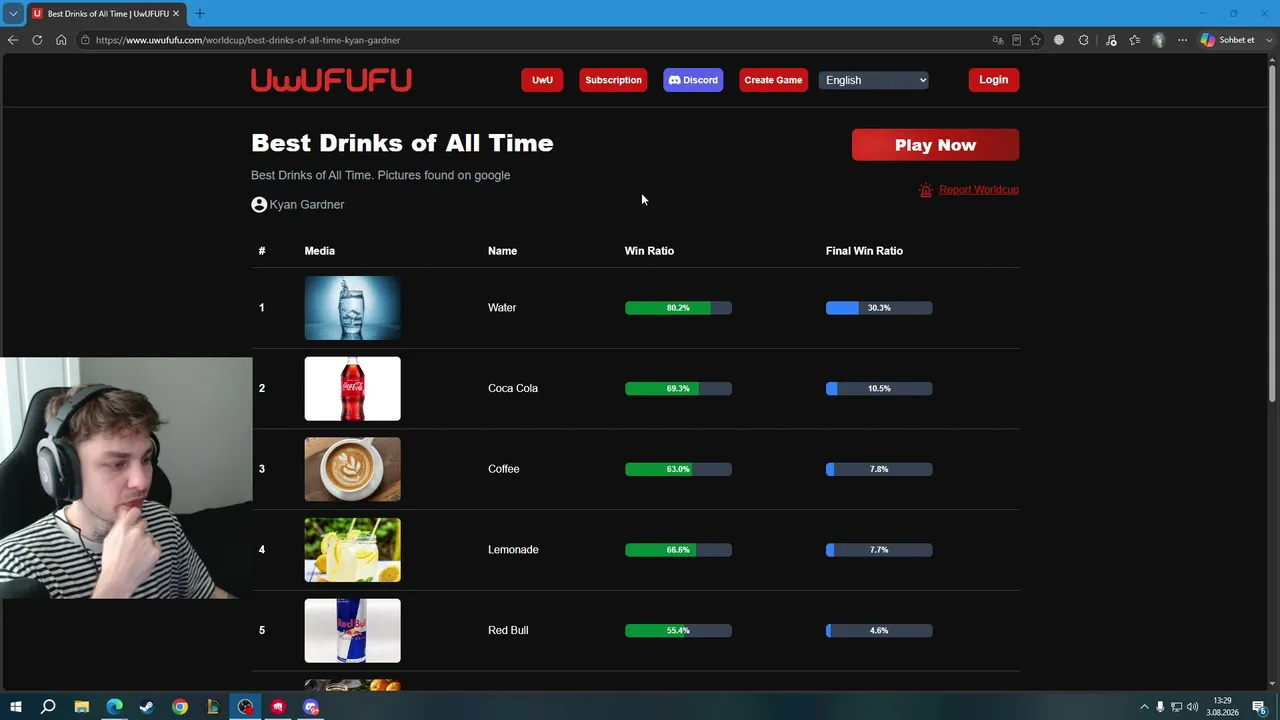Click the 'Lemonade' name in the table
This screenshot has width=1280, height=720.
point(513,550)
